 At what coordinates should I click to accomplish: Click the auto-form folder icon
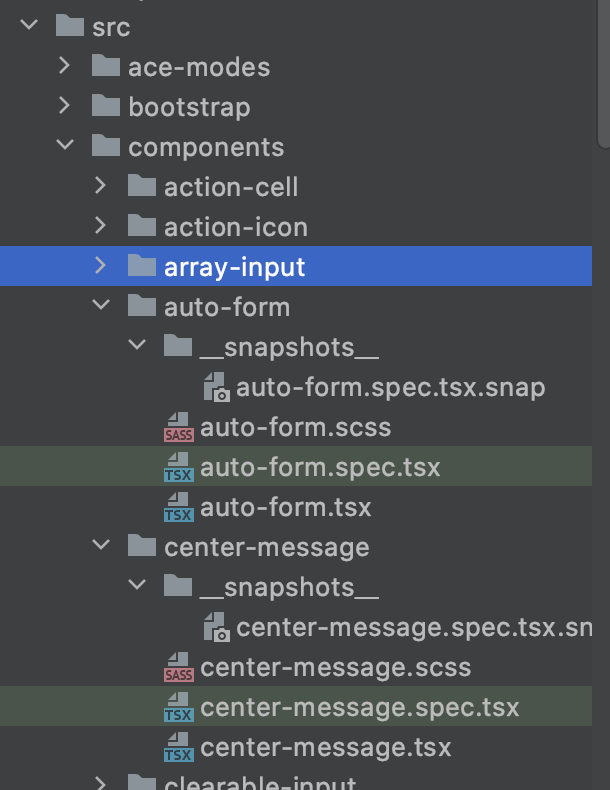[142, 305]
